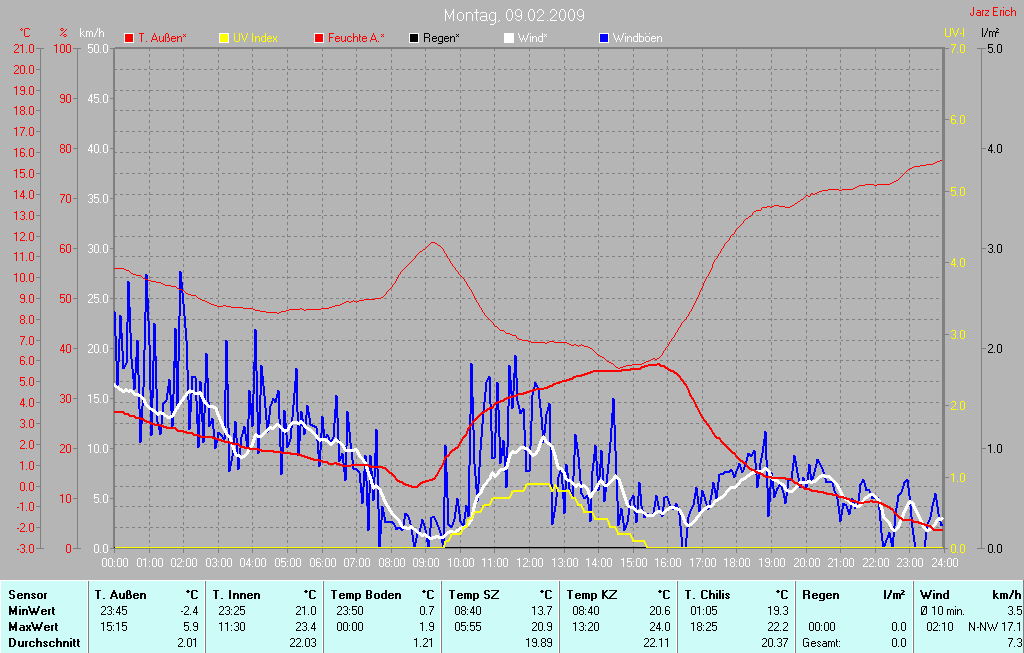
Task: Click the 'Temp KZ' column header
Action: [592, 595]
